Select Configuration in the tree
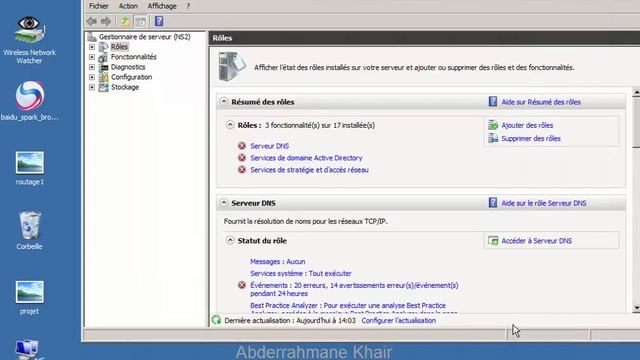 [131, 77]
